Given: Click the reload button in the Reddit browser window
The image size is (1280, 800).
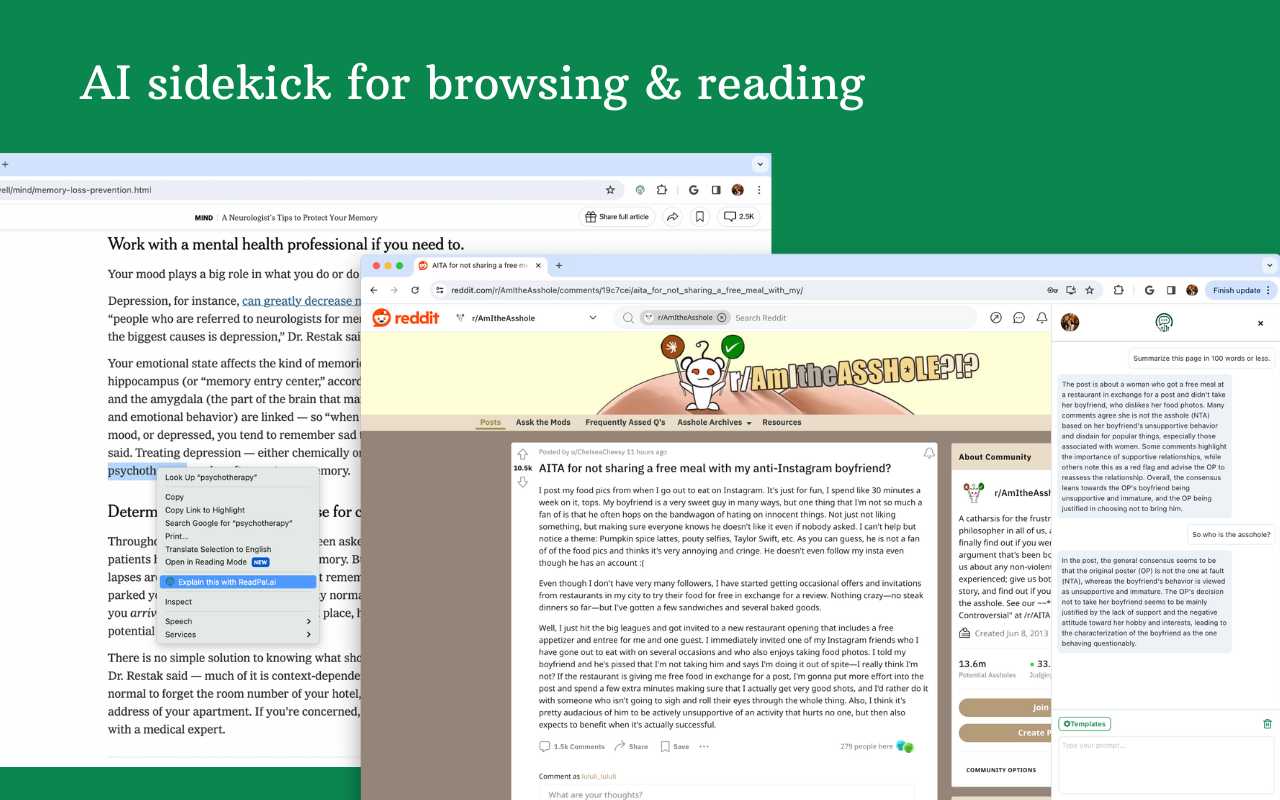Looking at the screenshot, I should click(x=415, y=290).
